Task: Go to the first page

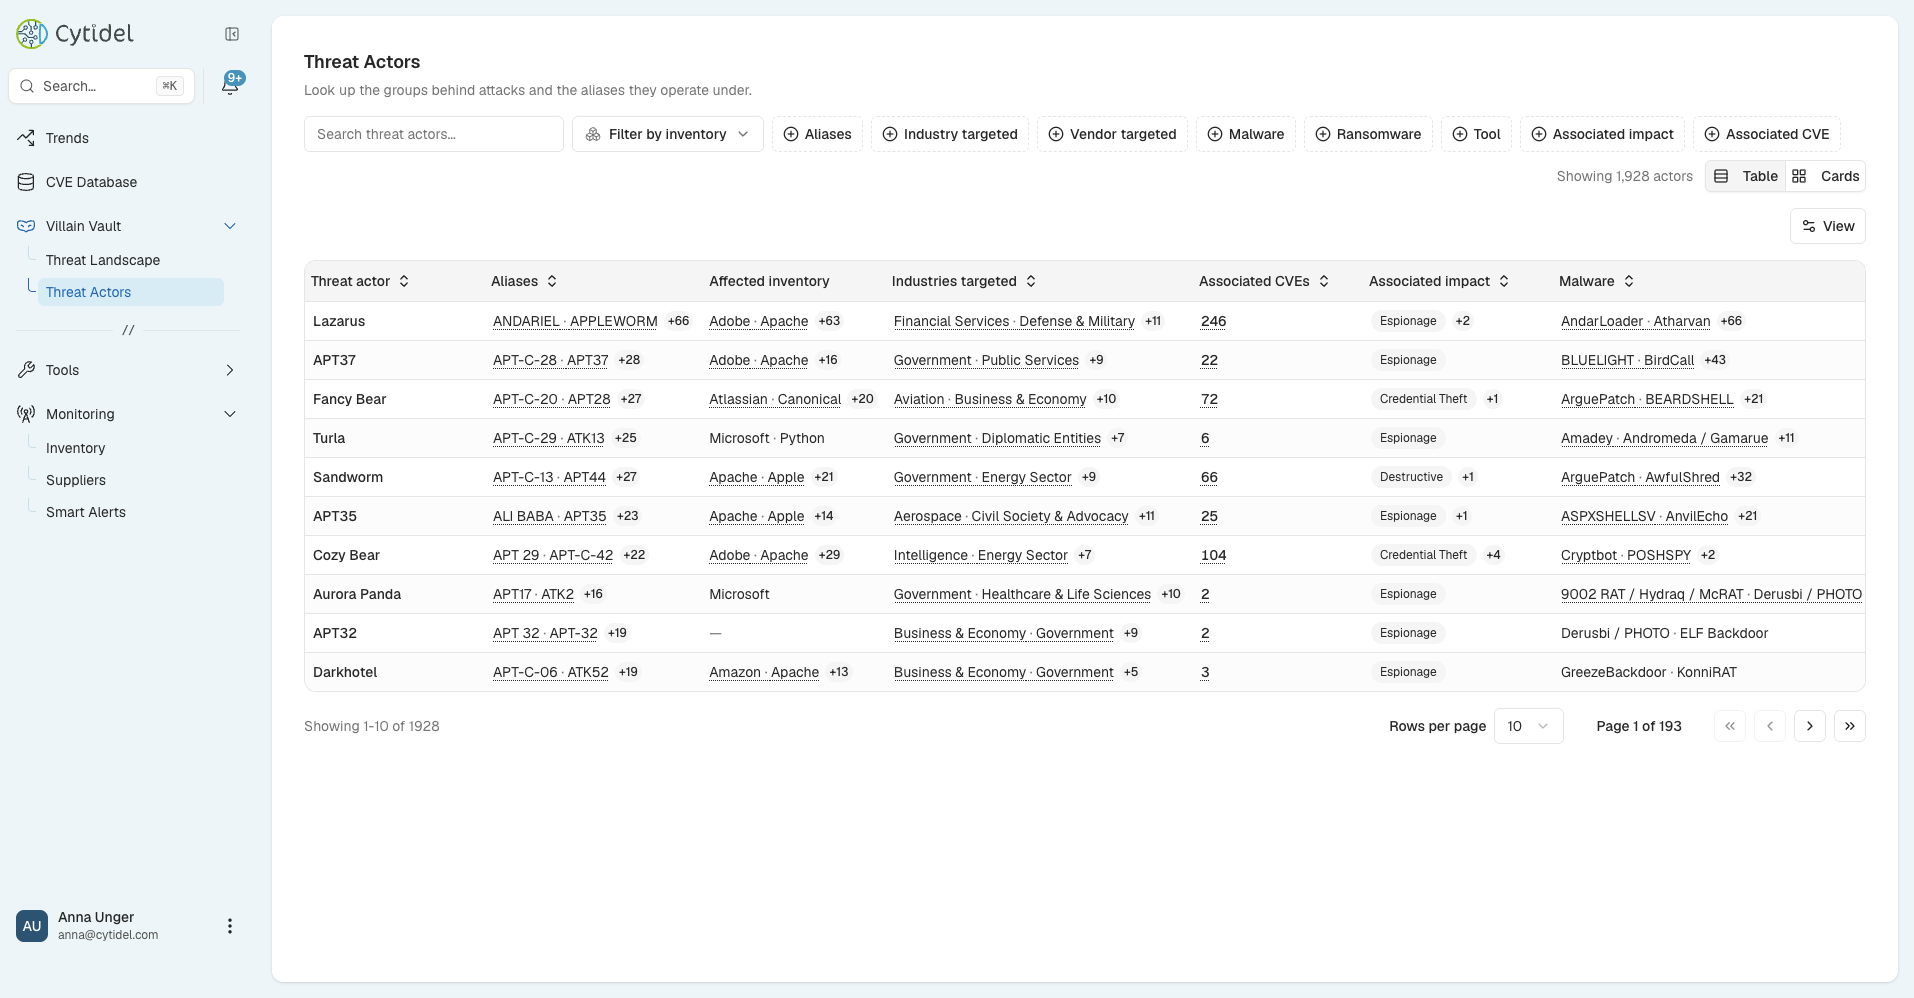Action: click(x=1730, y=726)
